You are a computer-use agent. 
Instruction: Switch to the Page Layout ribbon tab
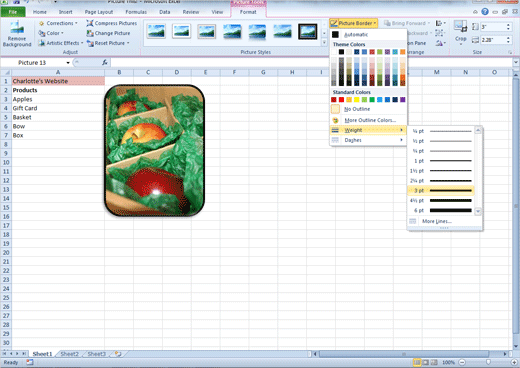(x=99, y=12)
